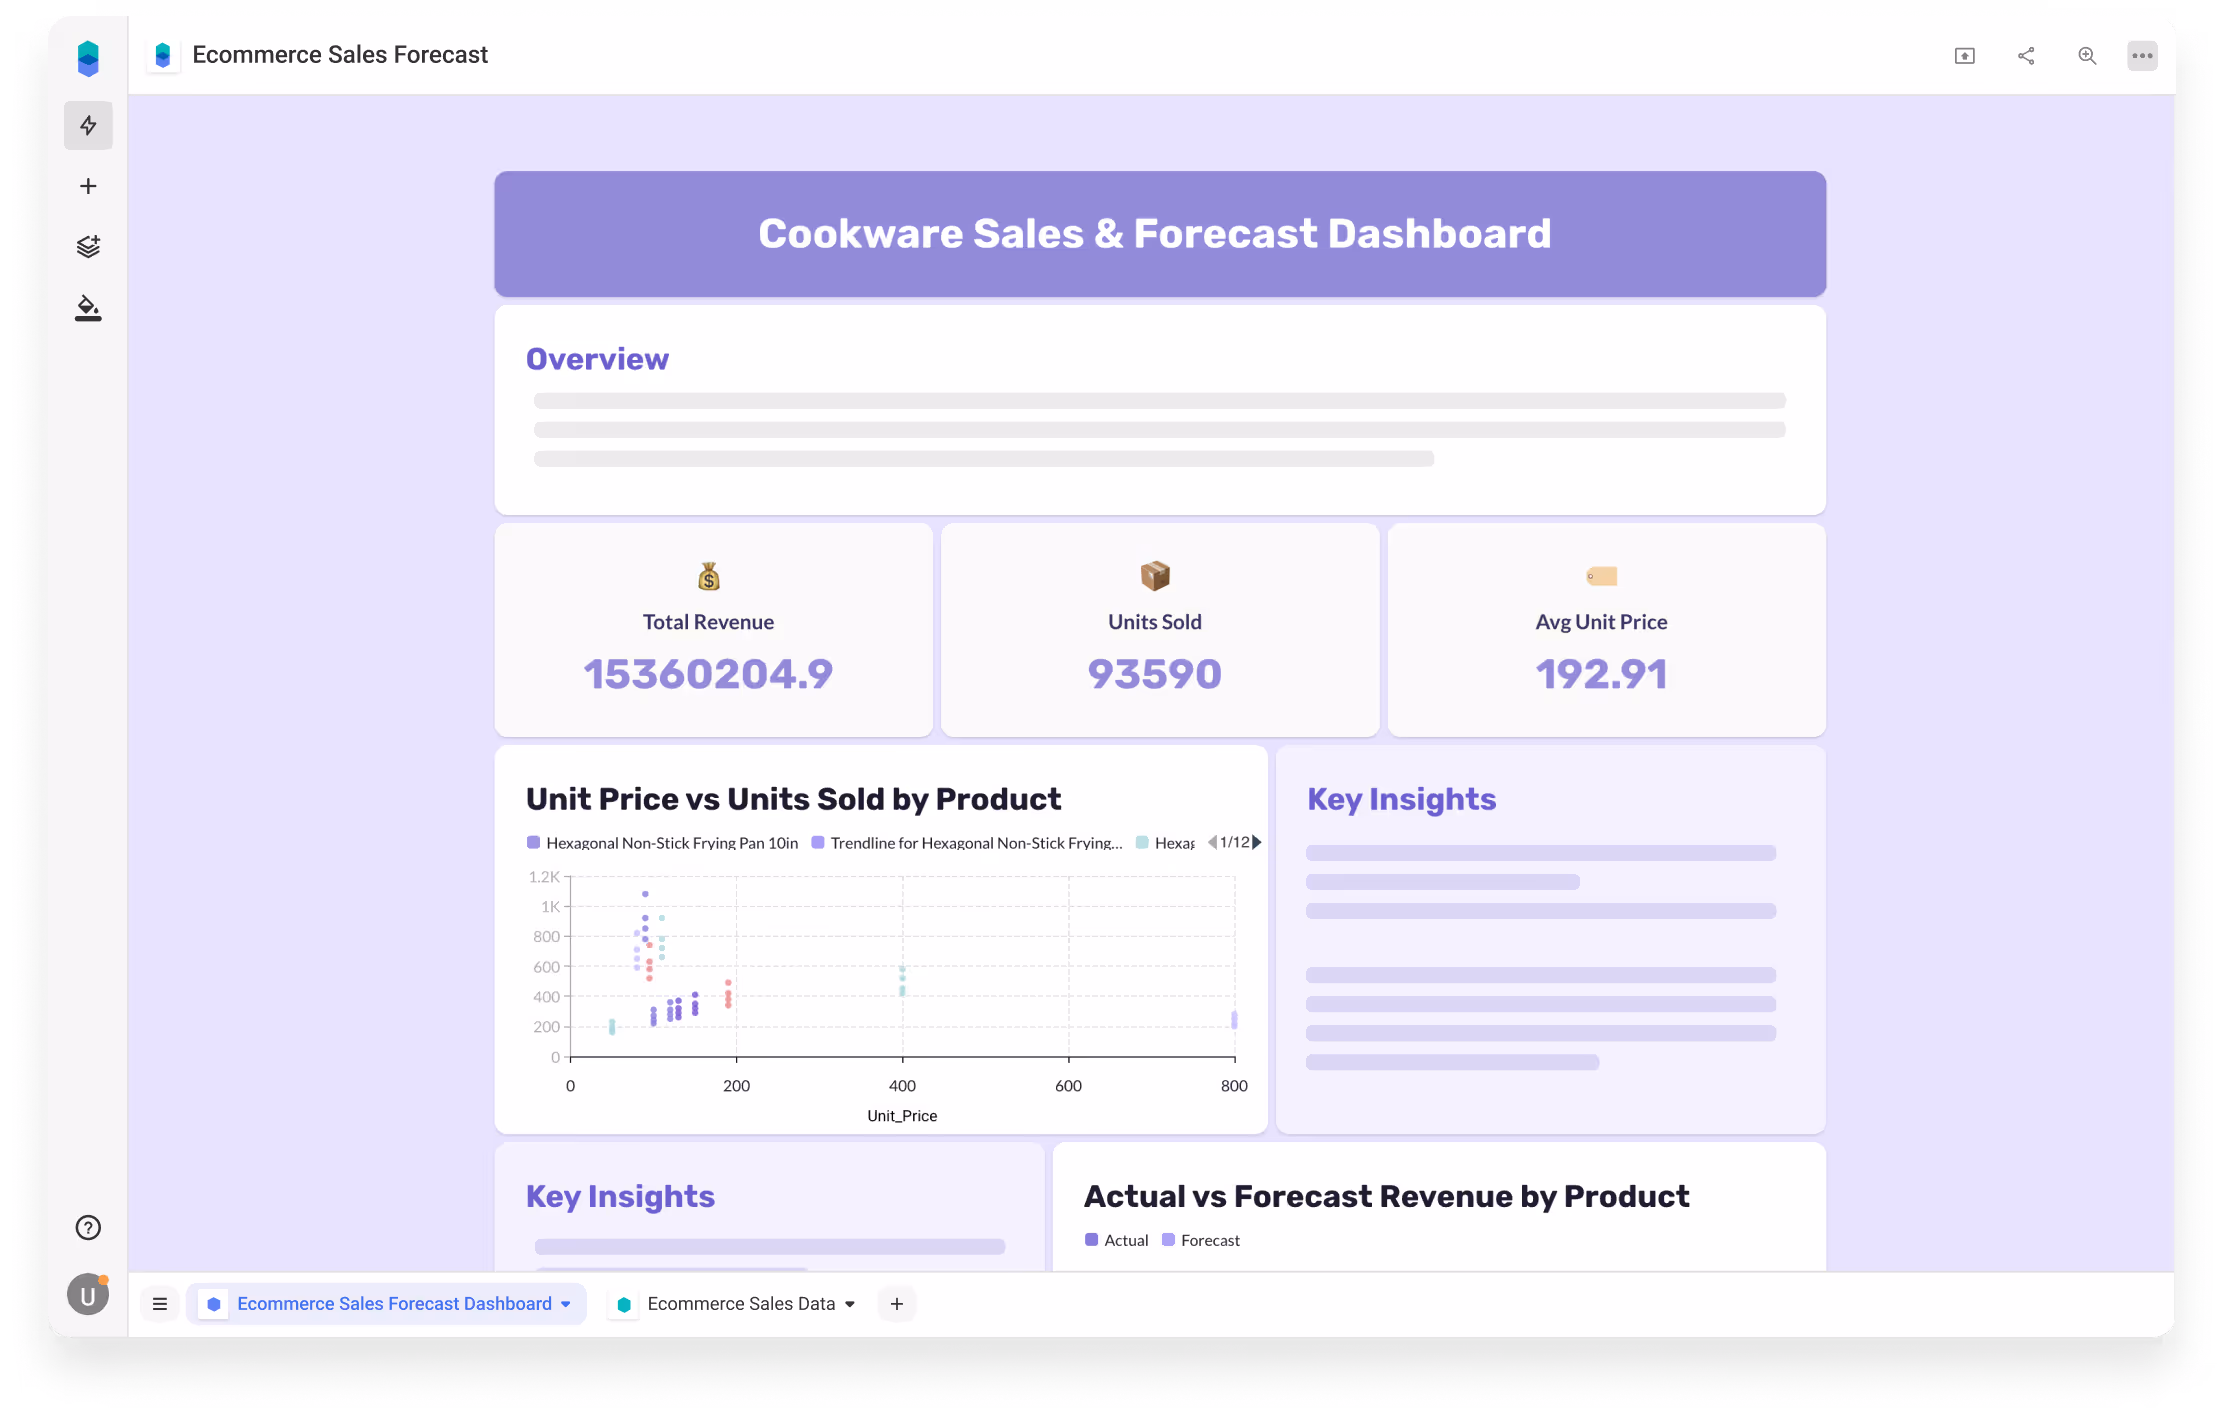Viewport: 2222px width, 1414px height.
Task: Expand the Ecommerce Sales Forecast Dashboard tab dropdown arrow
Action: 566,1304
